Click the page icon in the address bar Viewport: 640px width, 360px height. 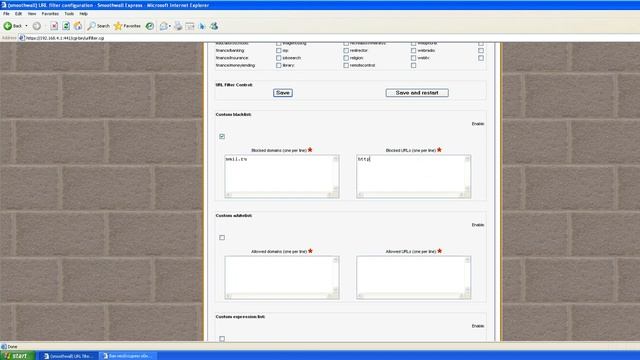pos(22,38)
